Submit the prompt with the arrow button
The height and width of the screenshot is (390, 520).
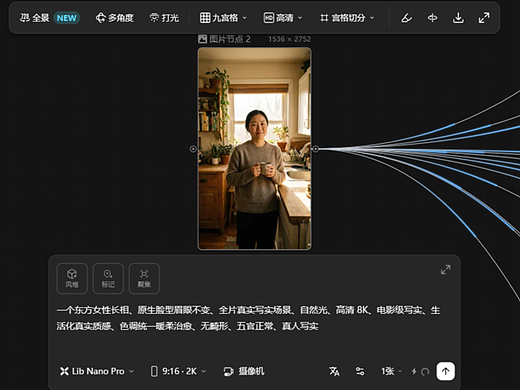(446, 371)
